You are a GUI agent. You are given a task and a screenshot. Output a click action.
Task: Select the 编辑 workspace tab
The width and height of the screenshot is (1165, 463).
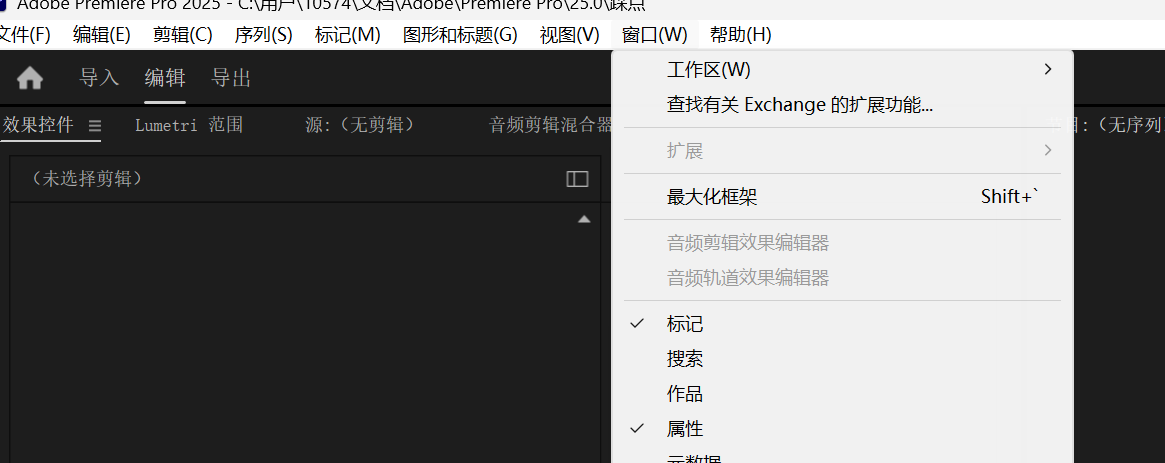[165, 77]
